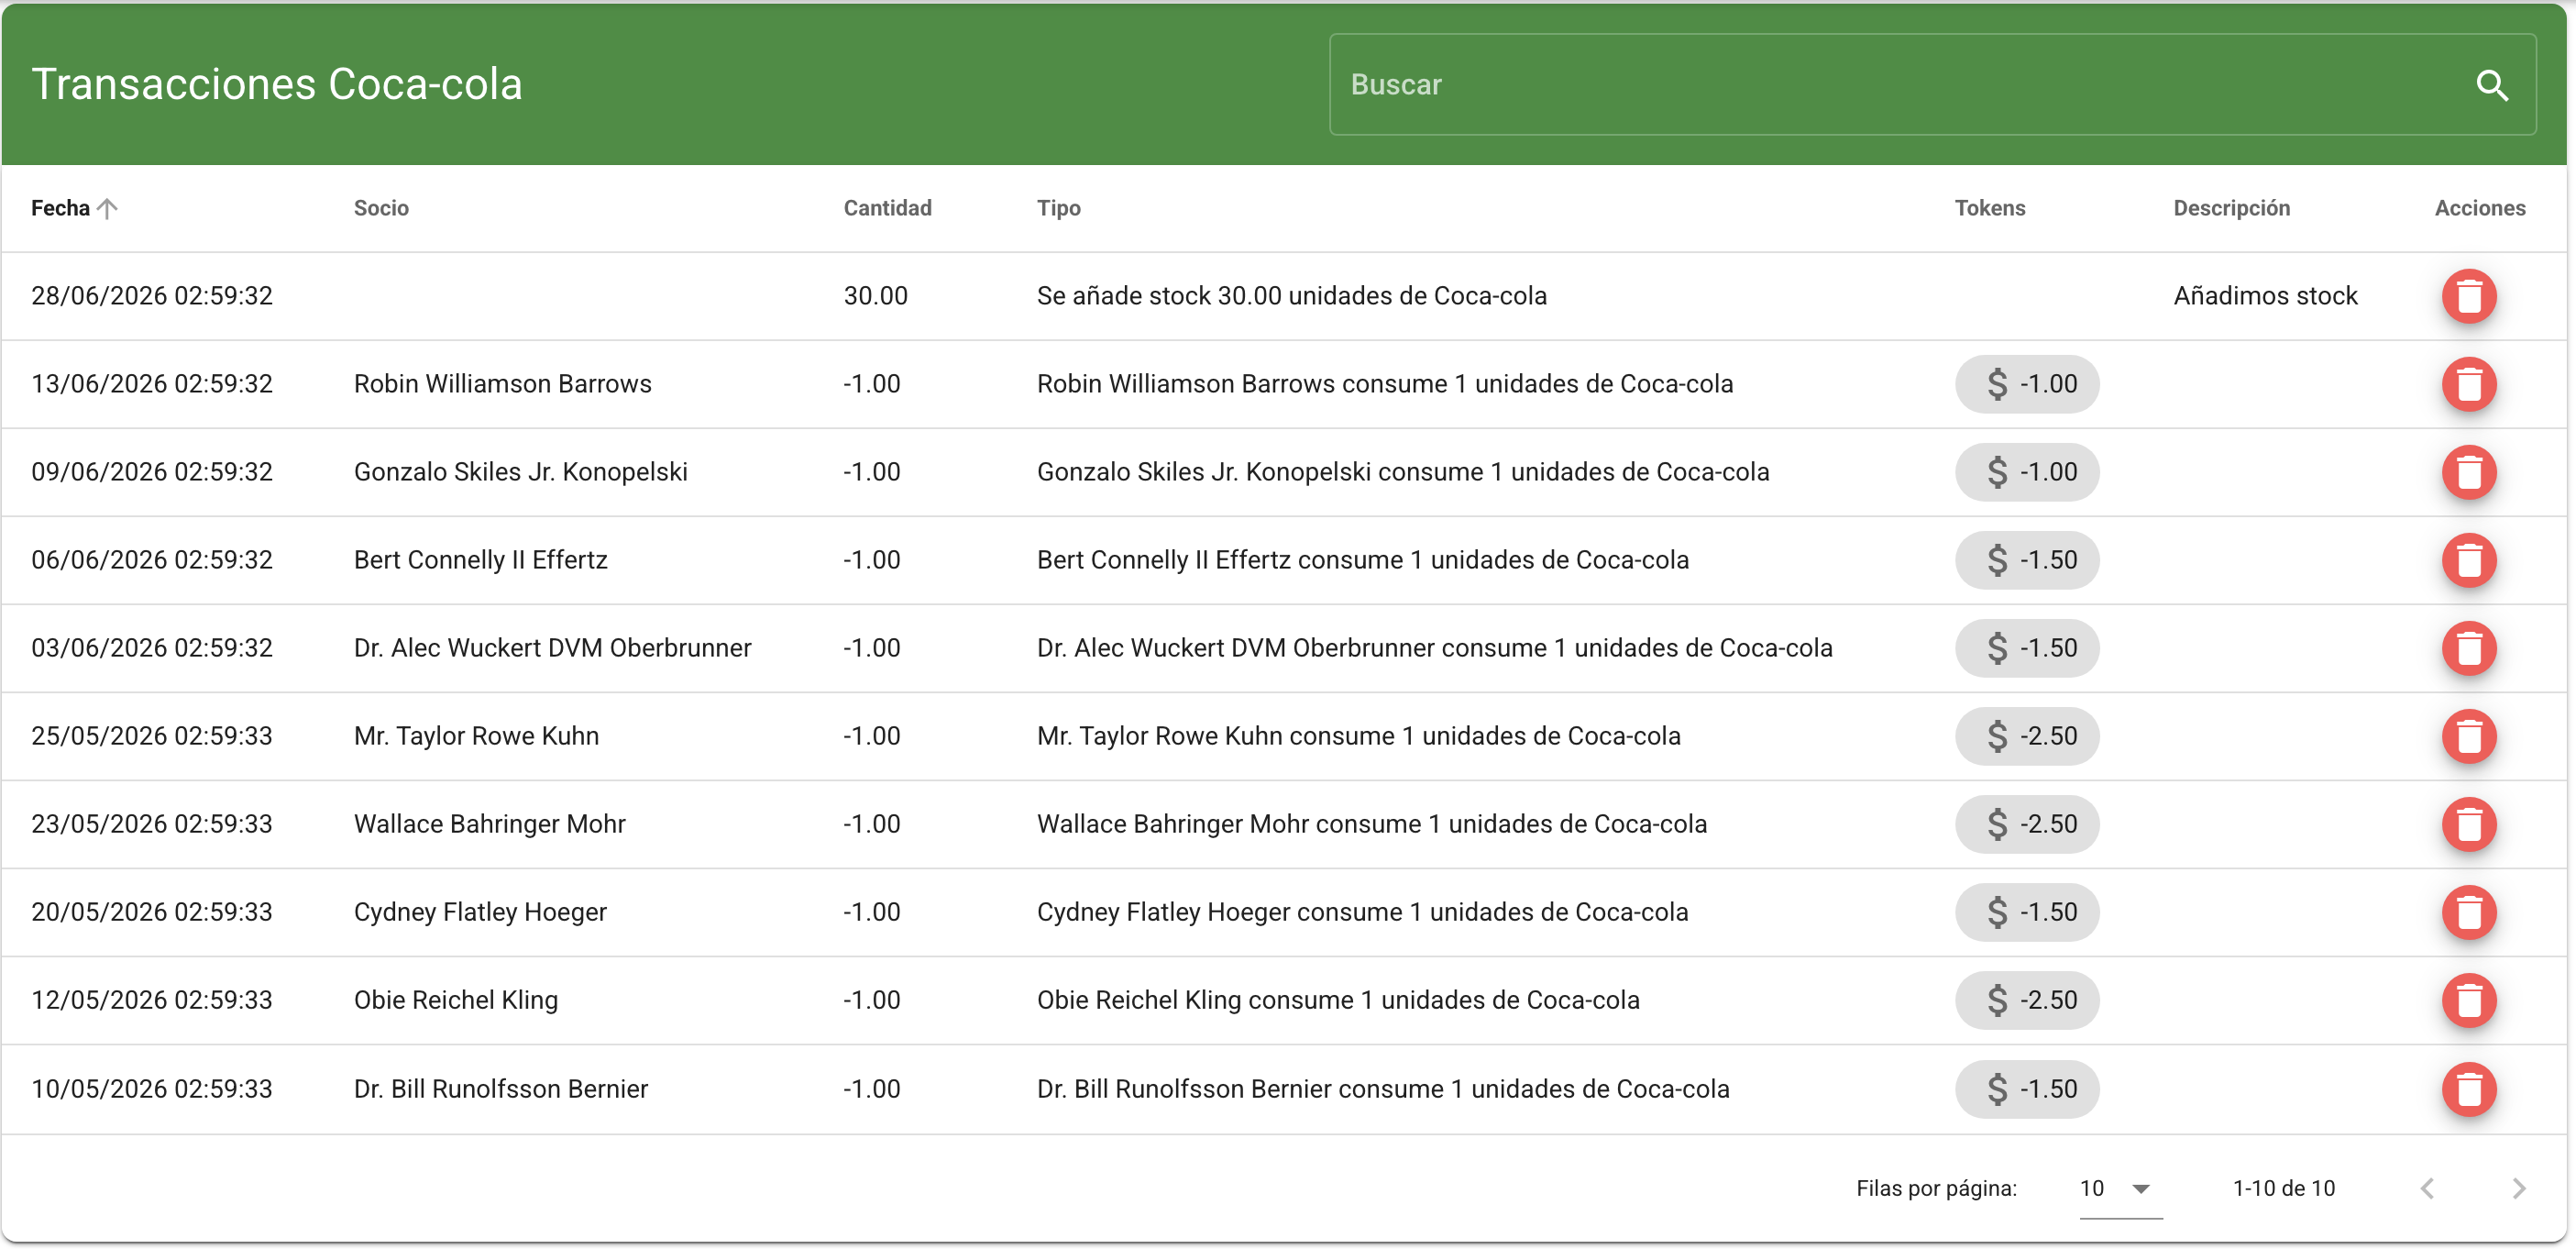
Task: Go to the next page arrow
Action: (x=2518, y=1189)
